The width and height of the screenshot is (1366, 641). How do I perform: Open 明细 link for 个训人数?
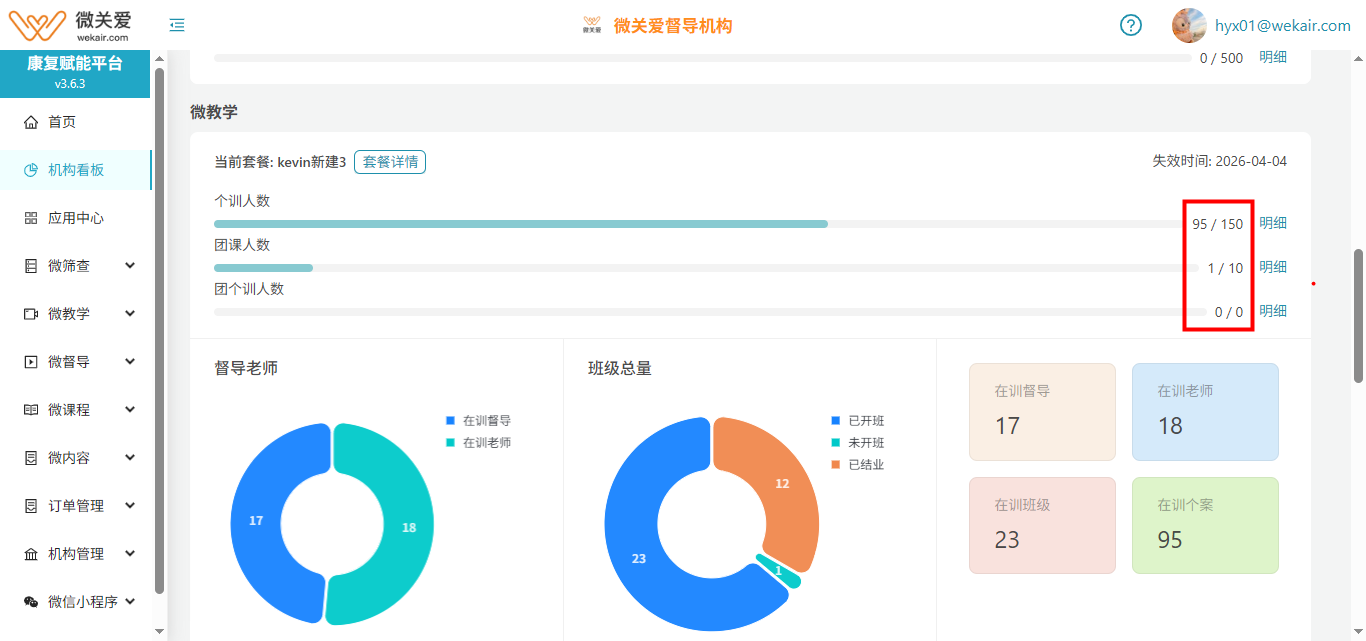point(1273,223)
